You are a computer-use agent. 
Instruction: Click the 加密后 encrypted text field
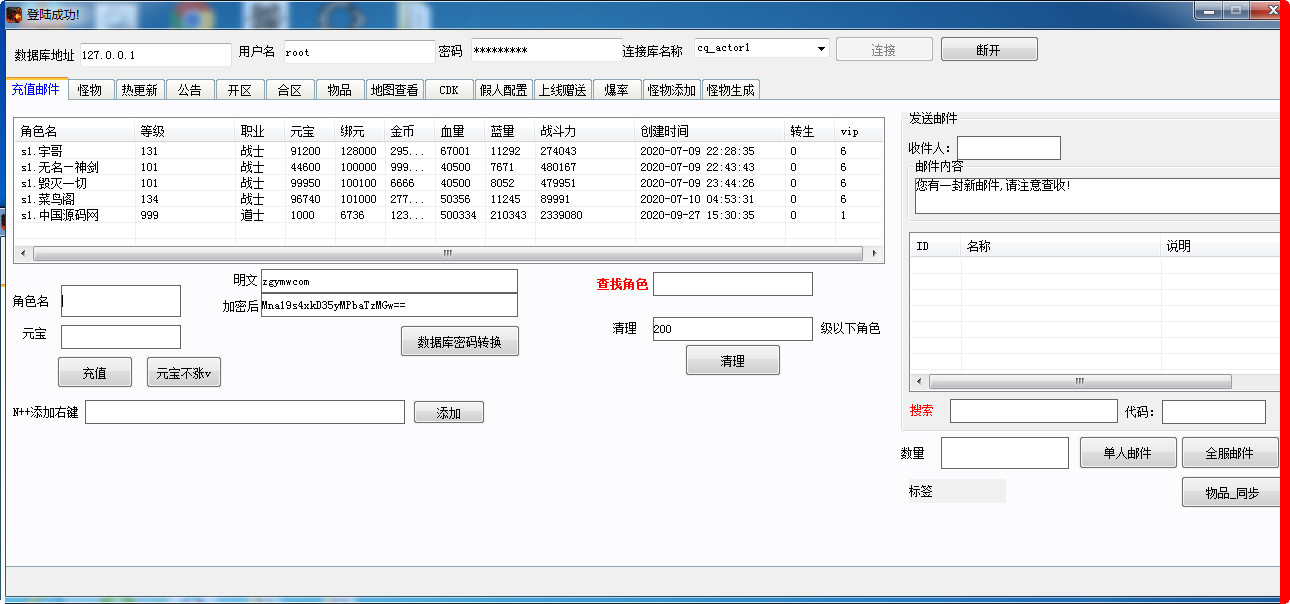pyautogui.click(x=389, y=305)
